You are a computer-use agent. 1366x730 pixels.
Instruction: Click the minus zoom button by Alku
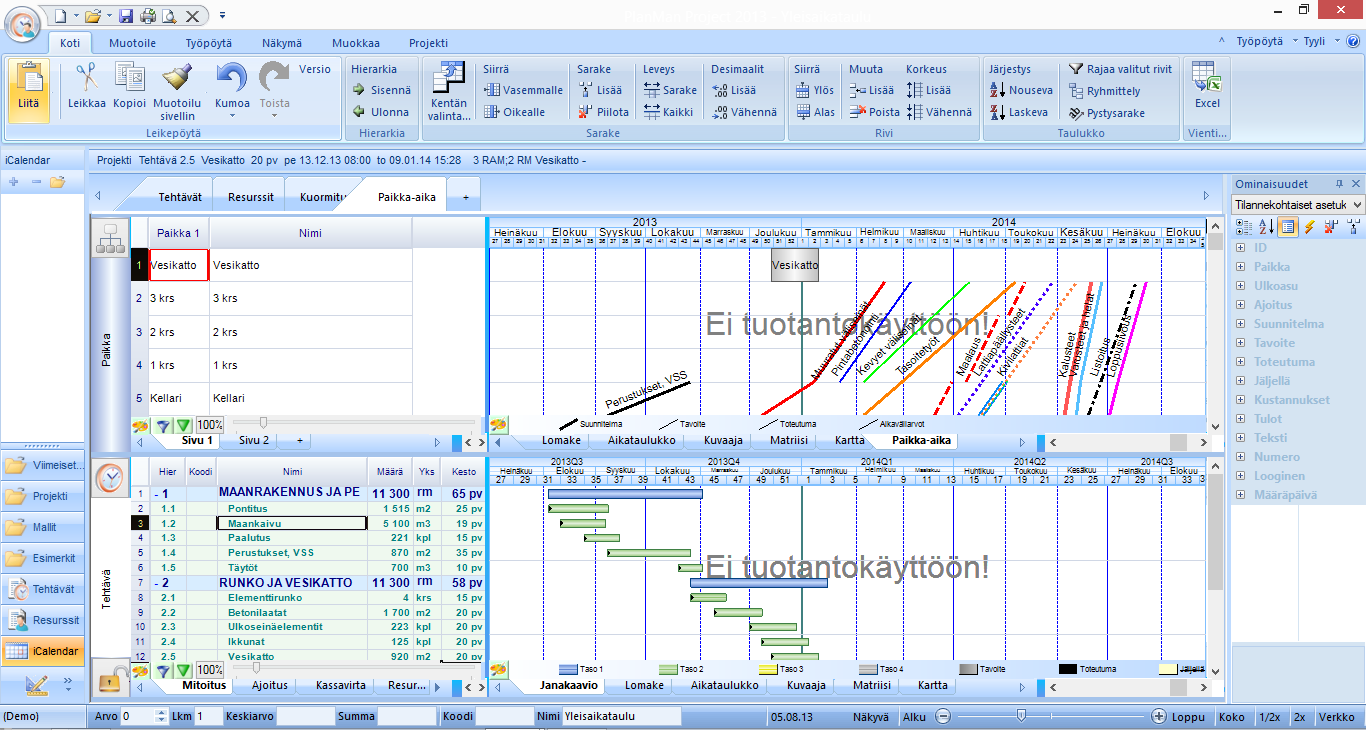[x=942, y=716]
